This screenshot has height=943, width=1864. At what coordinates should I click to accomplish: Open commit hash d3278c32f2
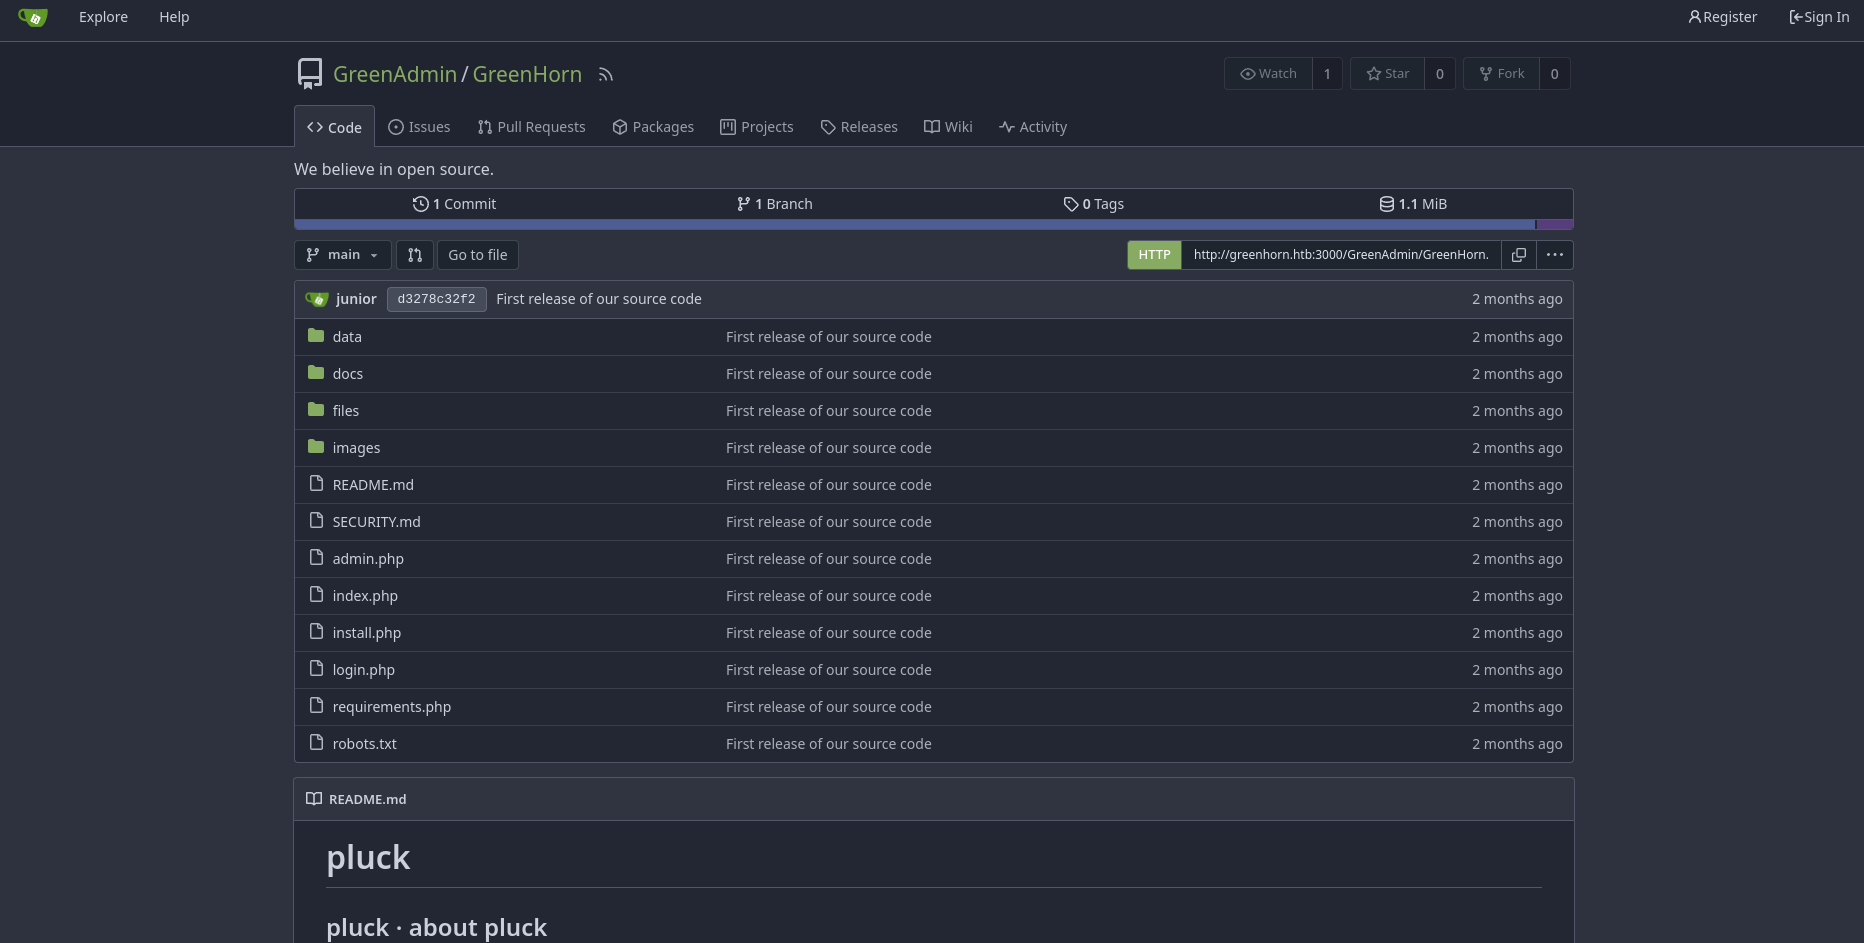point(436,299)
